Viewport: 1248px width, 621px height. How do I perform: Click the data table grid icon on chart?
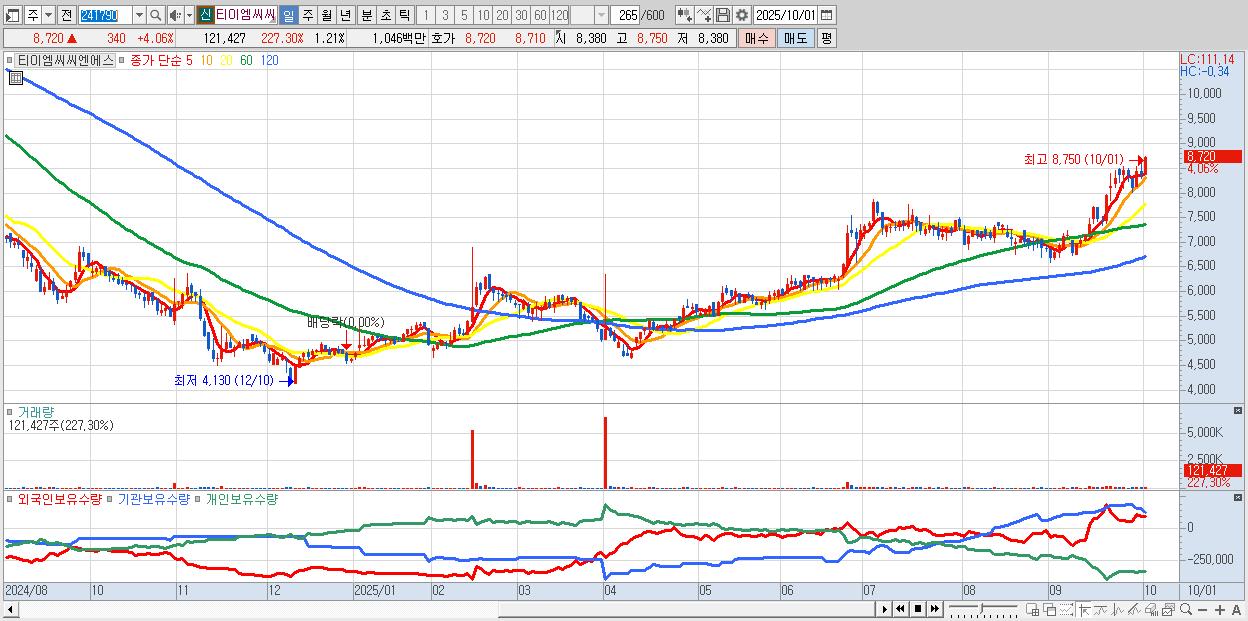tap(16, 78)
